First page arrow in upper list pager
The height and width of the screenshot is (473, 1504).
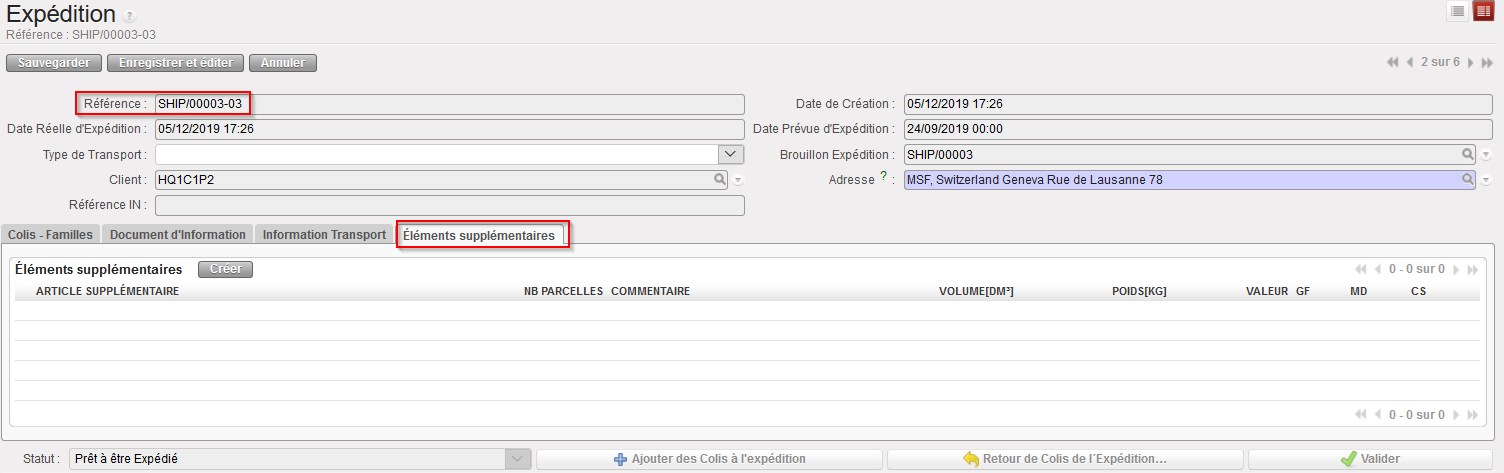coord(1360,269)
